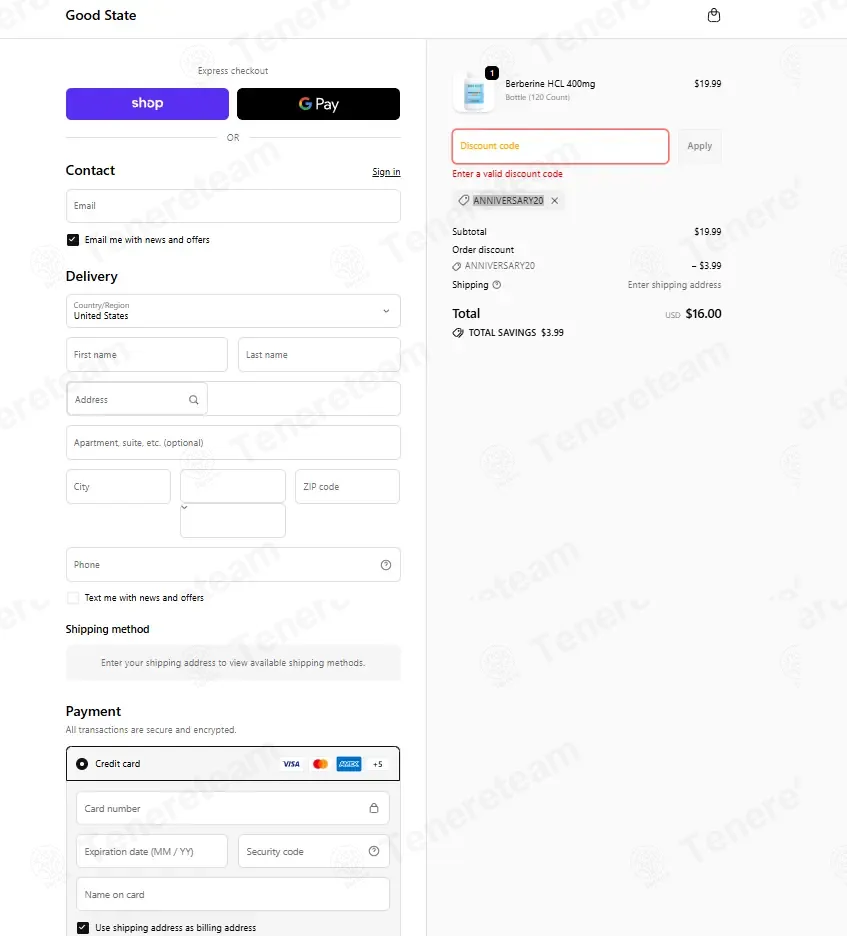Screen dimensions: 847x936
Task: Click the card number lock icon
Action: 374,808
